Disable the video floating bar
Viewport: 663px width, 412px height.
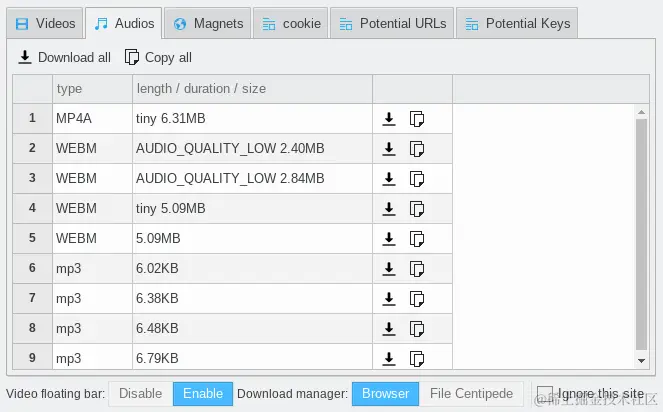point(140,394)
